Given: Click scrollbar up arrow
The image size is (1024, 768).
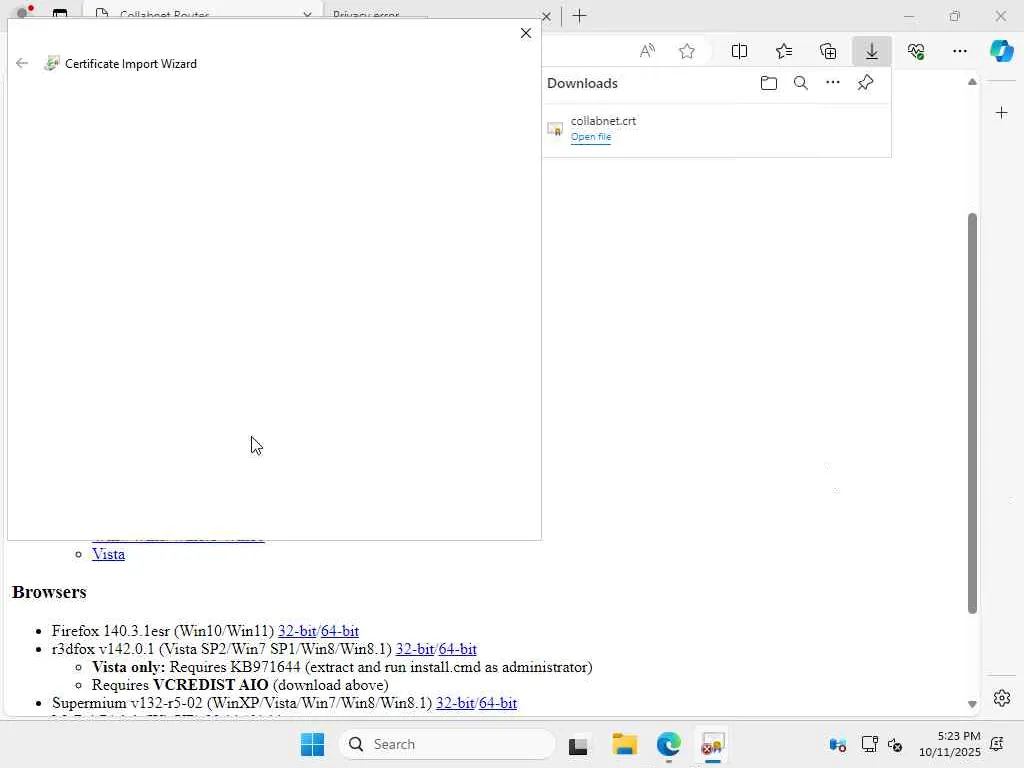Looking at the screenshot, I should pos(972,82).
